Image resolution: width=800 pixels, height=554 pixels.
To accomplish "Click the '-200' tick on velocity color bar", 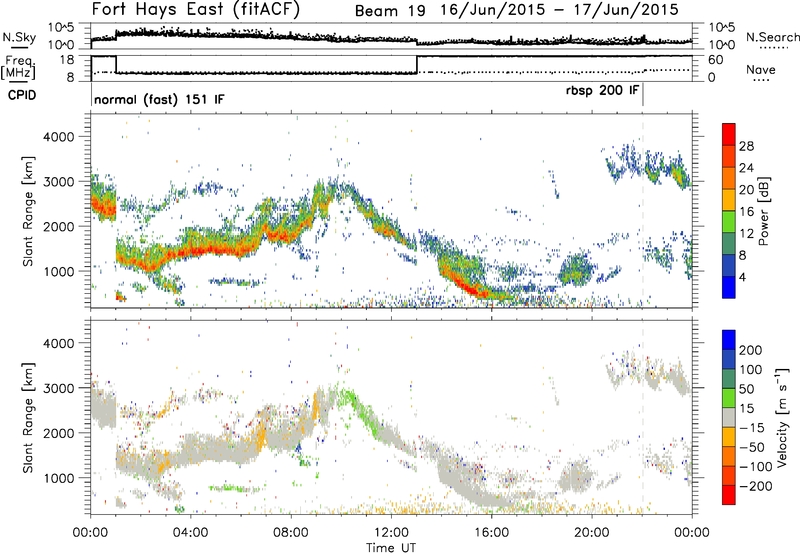I will [756, 486].
